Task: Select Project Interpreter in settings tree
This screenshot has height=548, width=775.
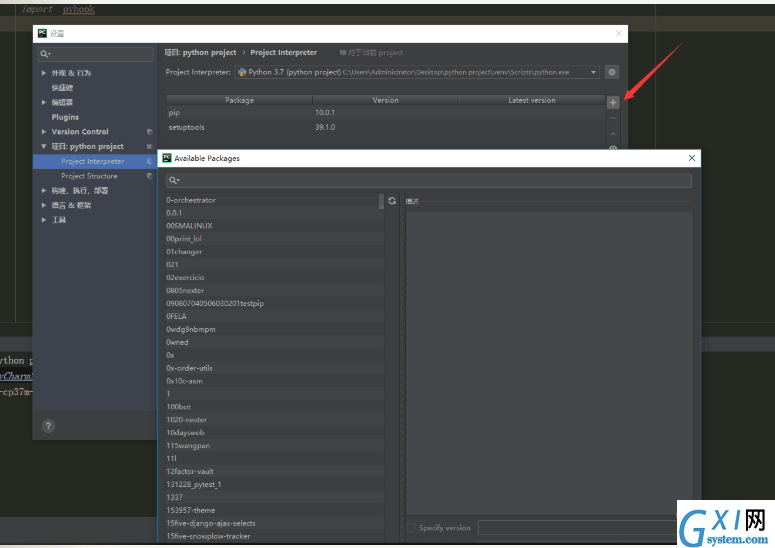Action: pos(94,161)
